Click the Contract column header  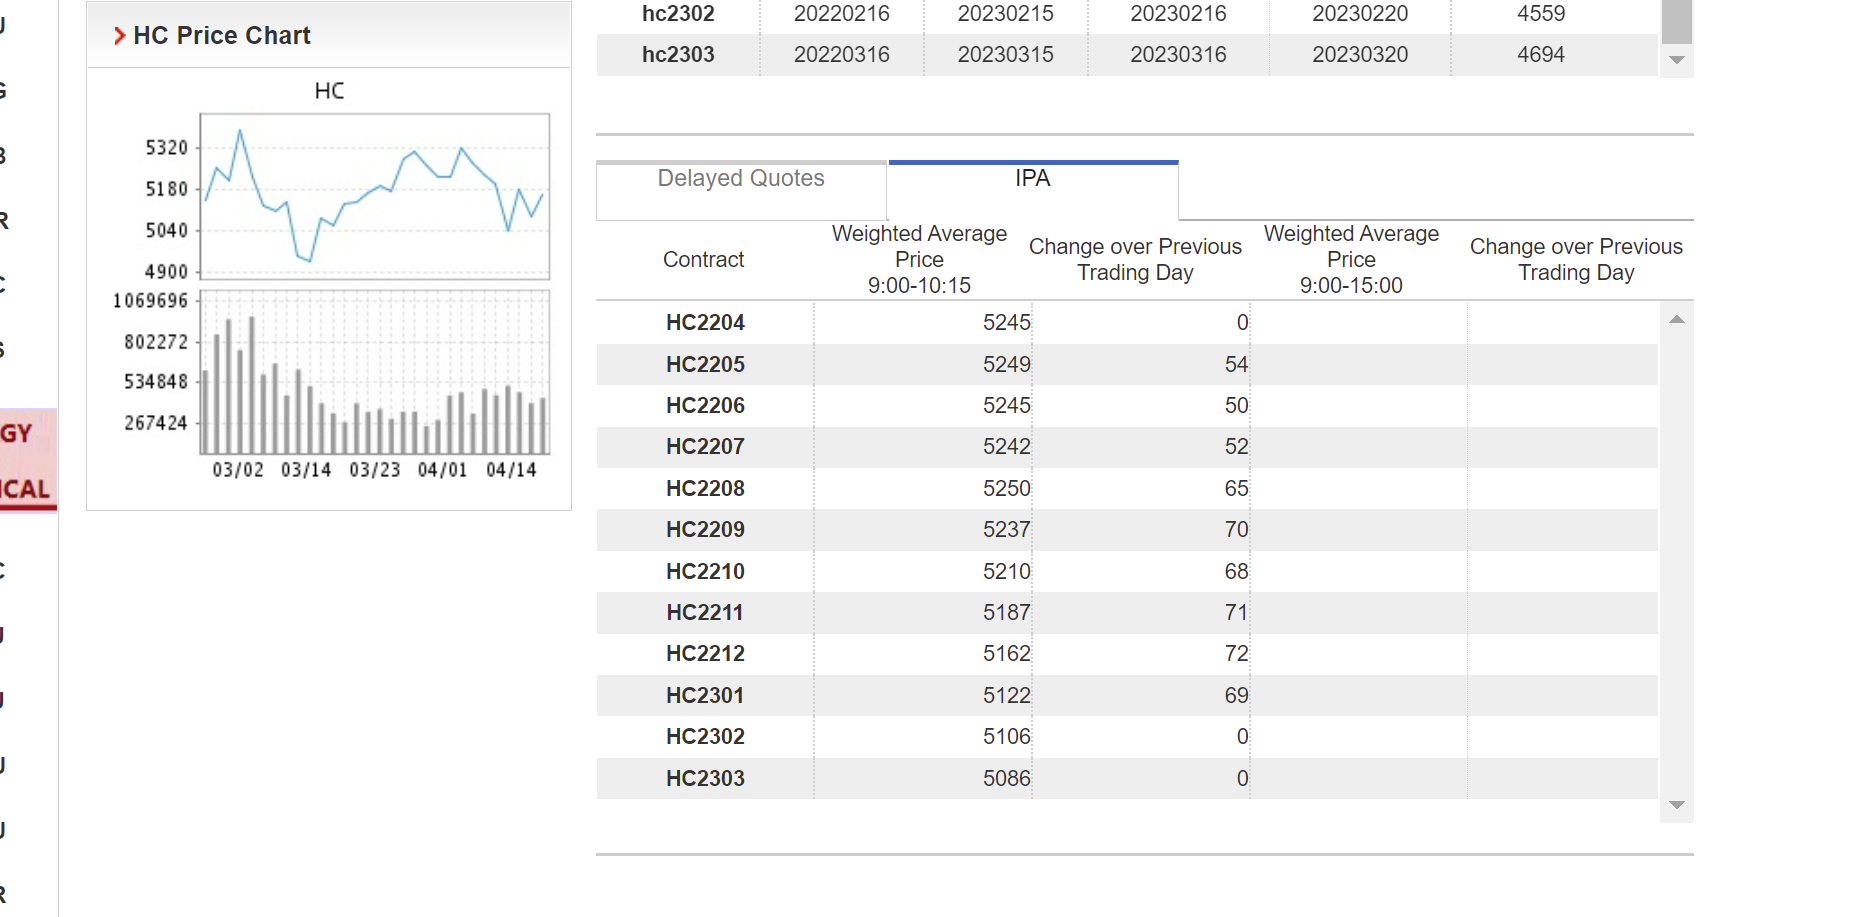tap(703, 260)
